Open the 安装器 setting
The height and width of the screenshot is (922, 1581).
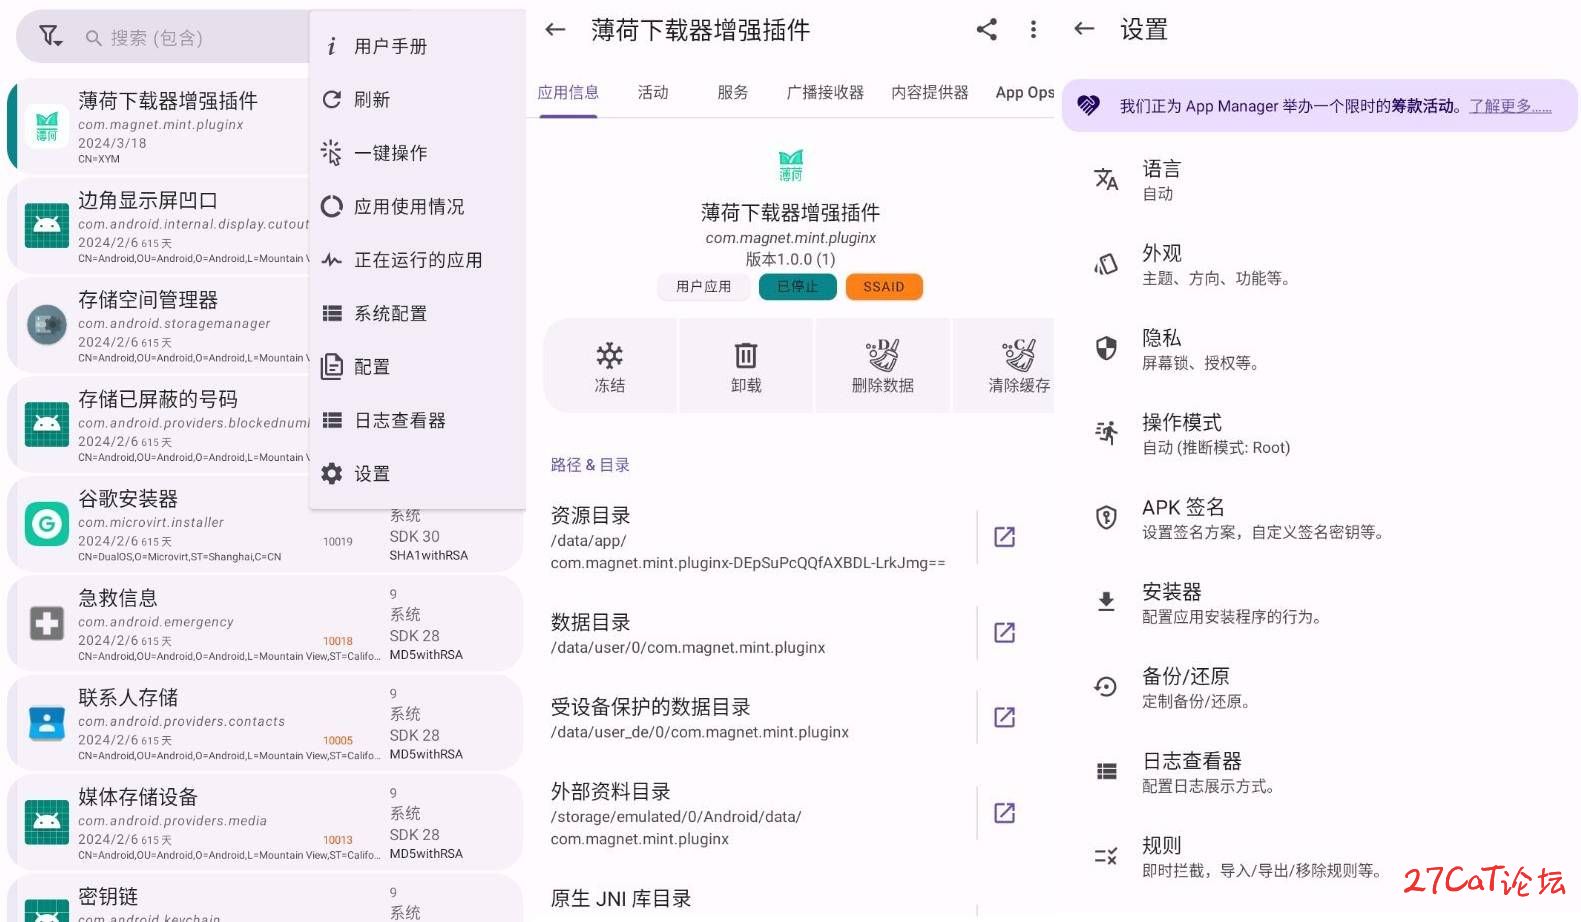coord(1320,603)
